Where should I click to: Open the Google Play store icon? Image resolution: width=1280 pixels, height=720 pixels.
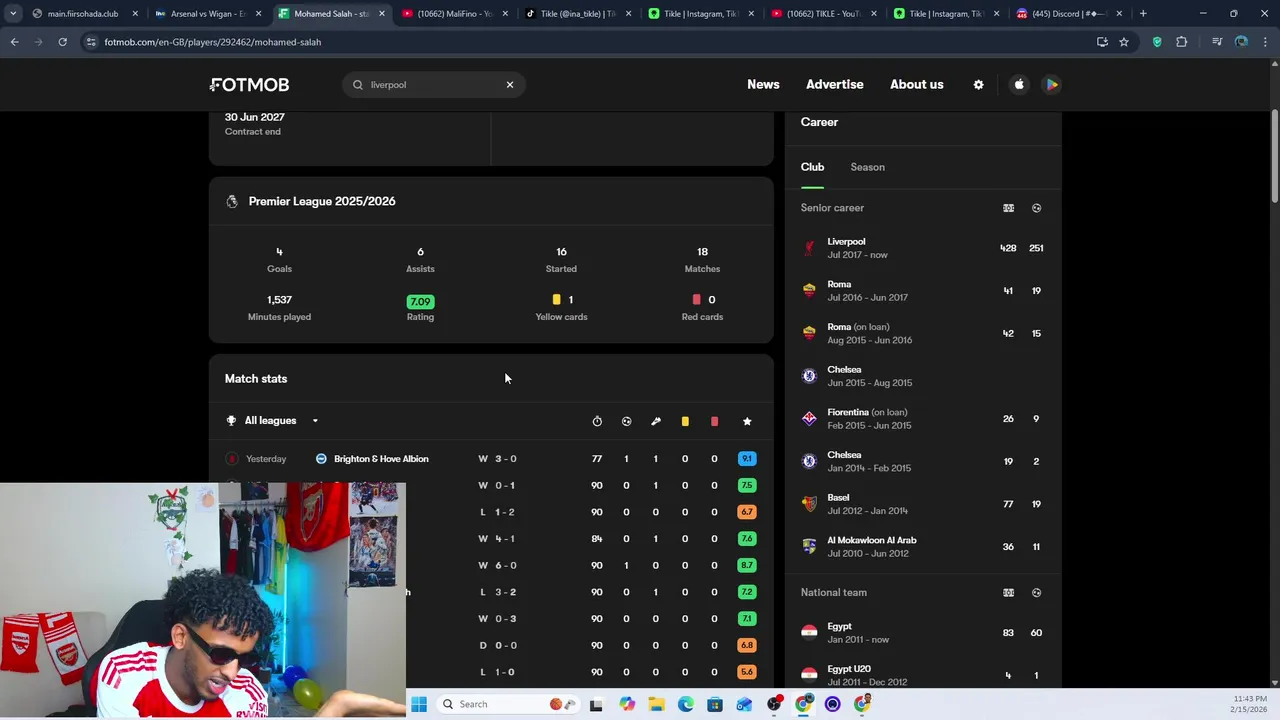(x=1052, y=85)
